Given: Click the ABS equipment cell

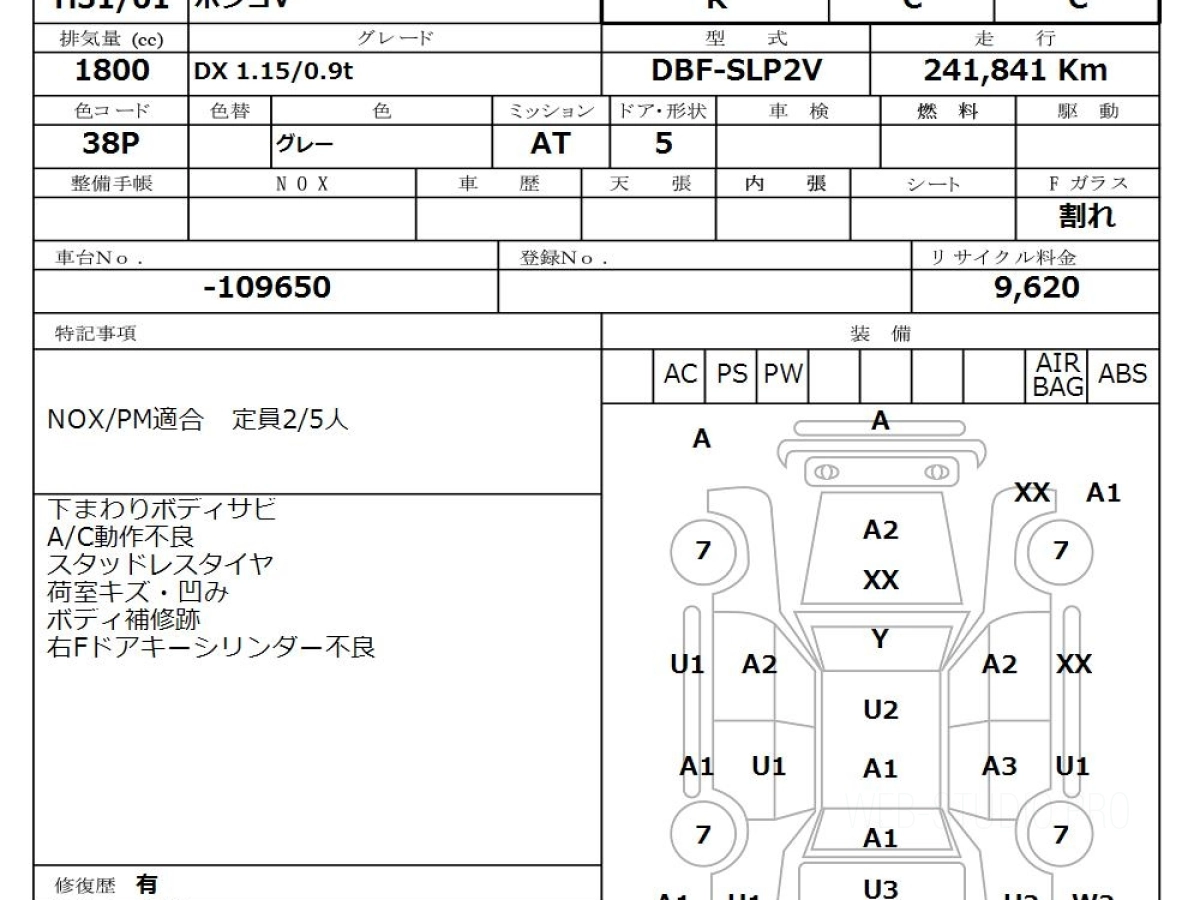Looking at the screenshot, I should (1123, 375).
